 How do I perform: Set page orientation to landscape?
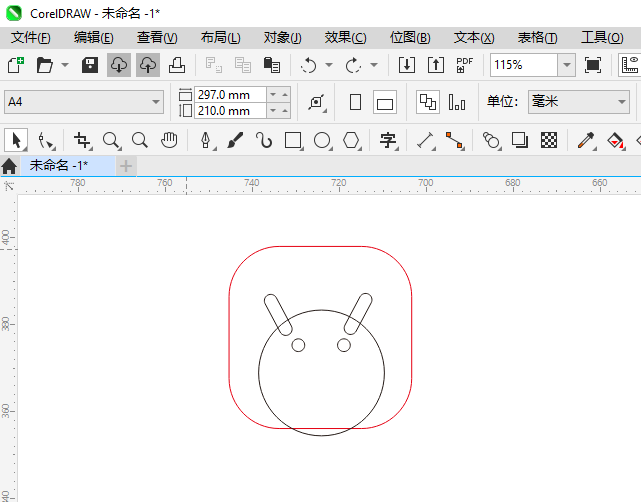pos(385,102)
